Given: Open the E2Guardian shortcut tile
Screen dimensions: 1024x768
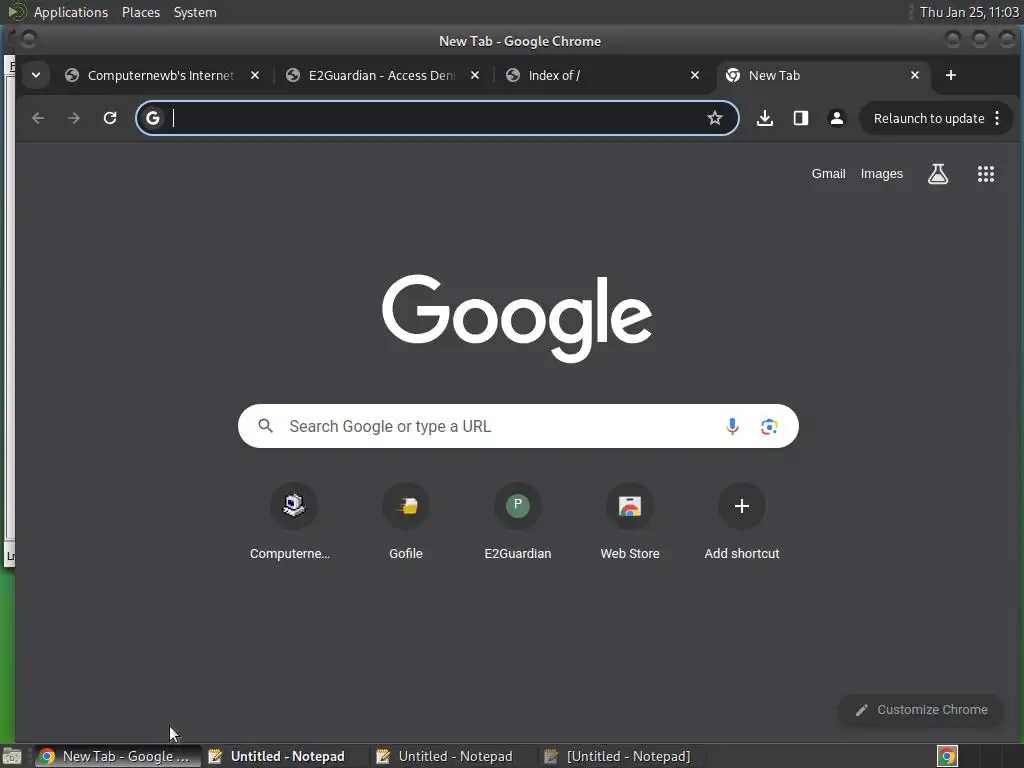Looking at the screenshot, I should [518, 522].
